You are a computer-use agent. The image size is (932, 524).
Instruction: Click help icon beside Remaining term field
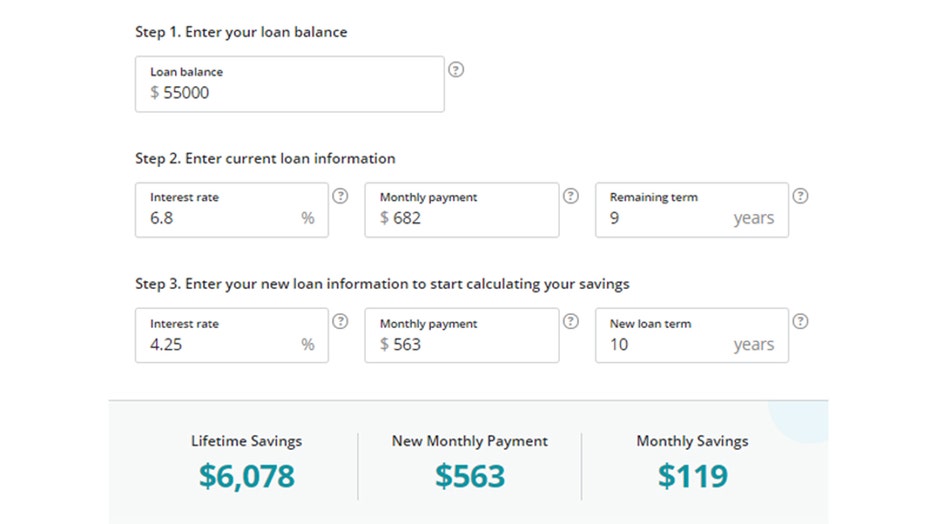coord(800,196)
